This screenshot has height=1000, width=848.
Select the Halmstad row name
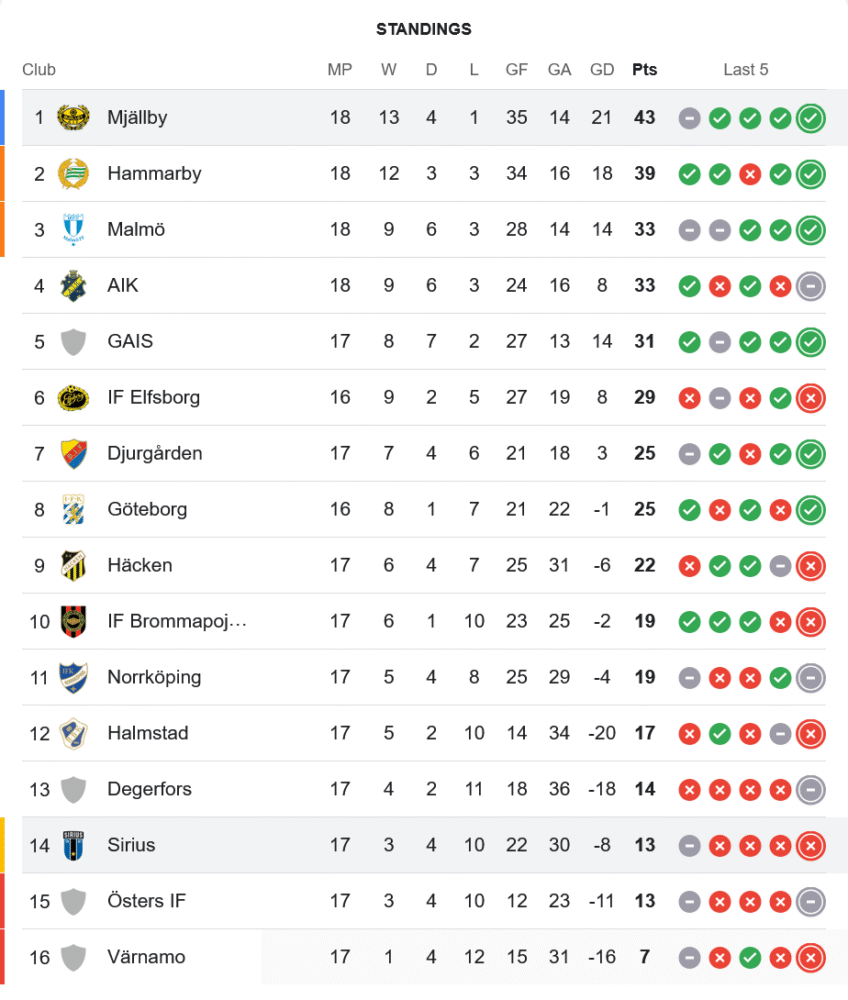pos(147,734)
